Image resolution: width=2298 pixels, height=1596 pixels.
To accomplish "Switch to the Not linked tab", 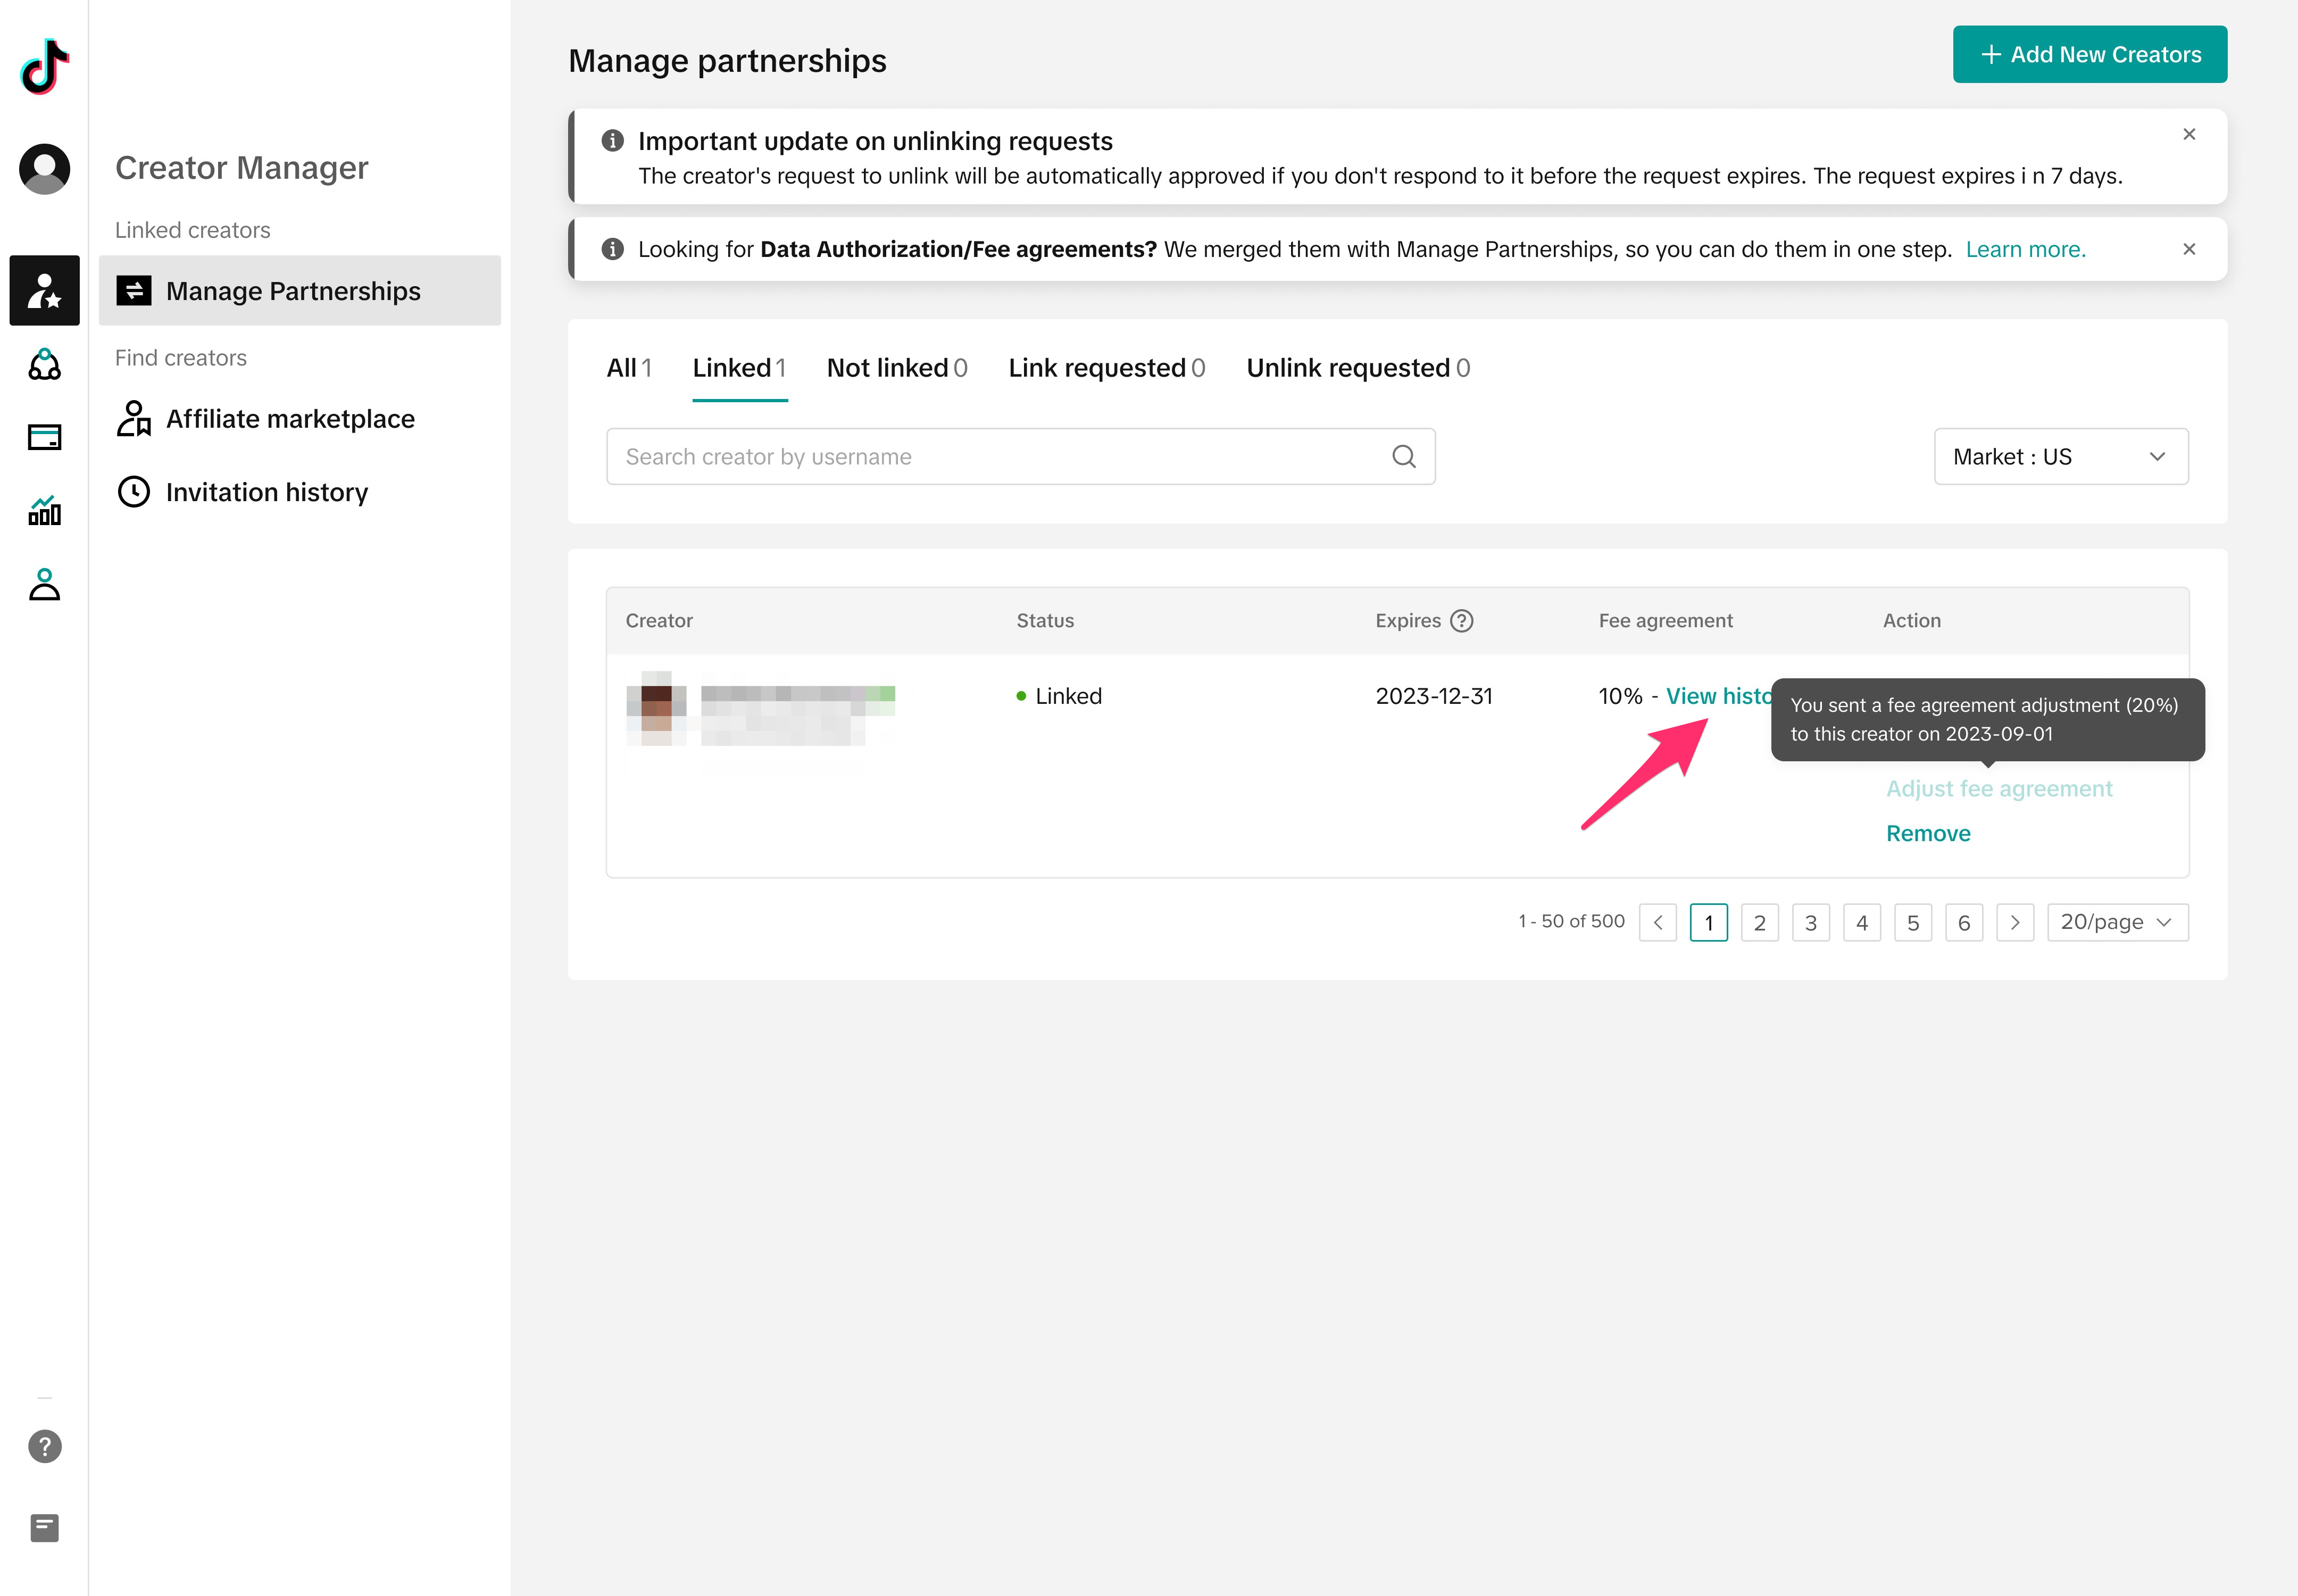I will tap(896, 368).
